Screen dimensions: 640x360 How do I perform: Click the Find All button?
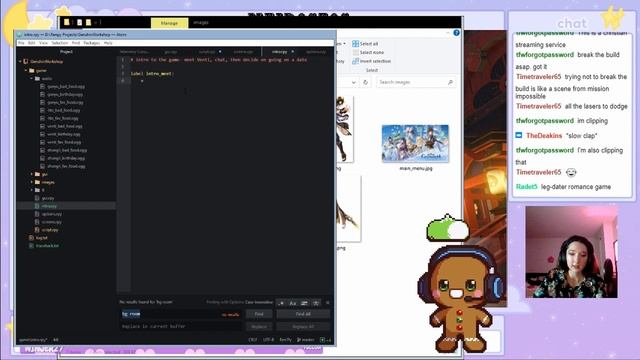click(303, 314)
